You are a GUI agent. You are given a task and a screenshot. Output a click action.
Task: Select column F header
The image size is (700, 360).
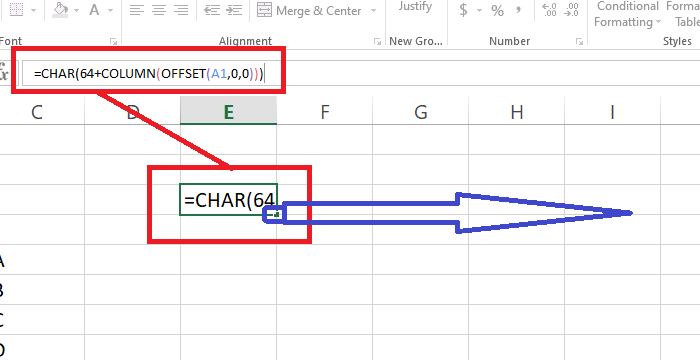(325, 112)
